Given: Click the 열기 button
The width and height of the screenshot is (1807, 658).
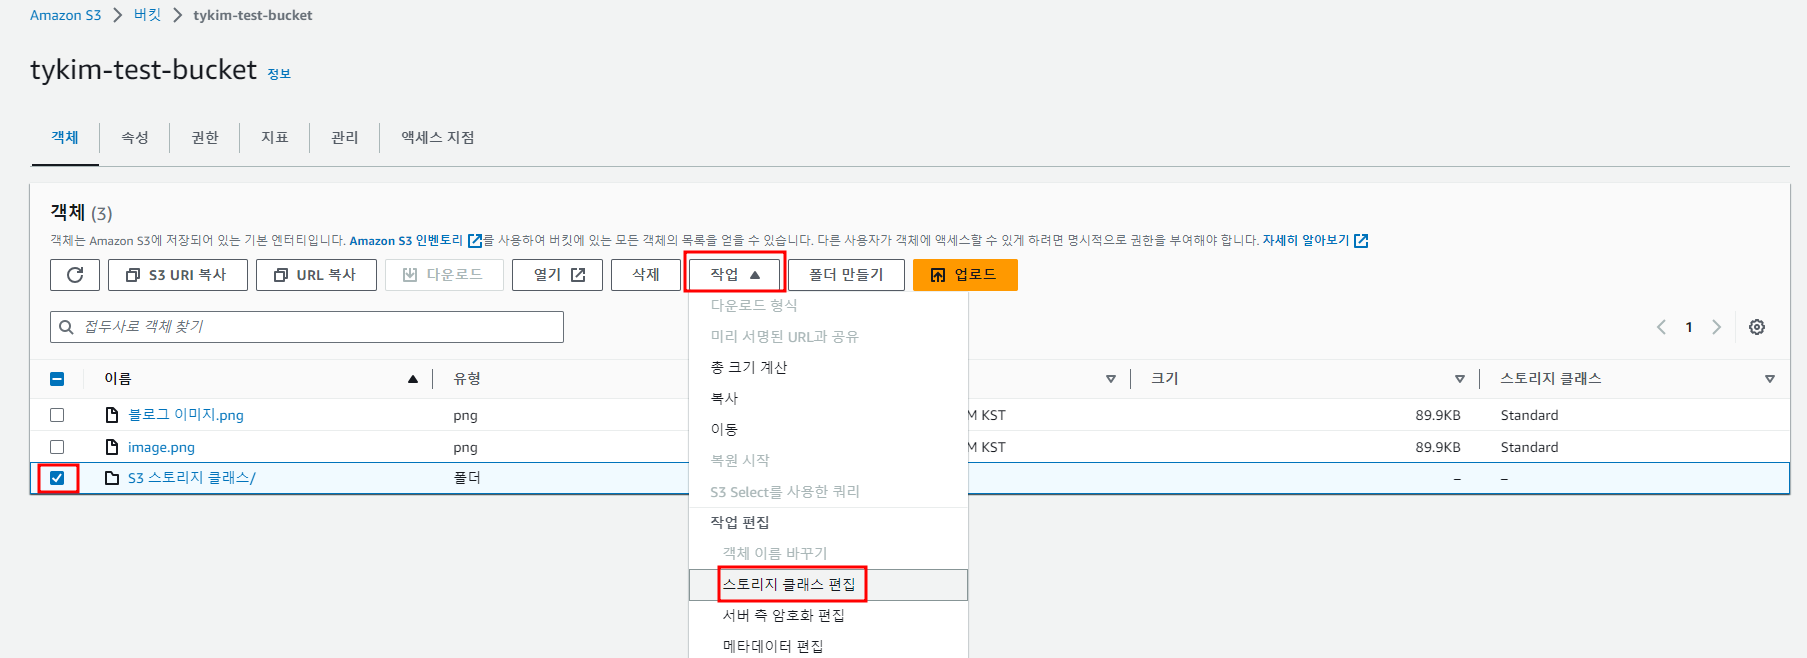Looking at the screenshot, I should (x=558, y=275).
